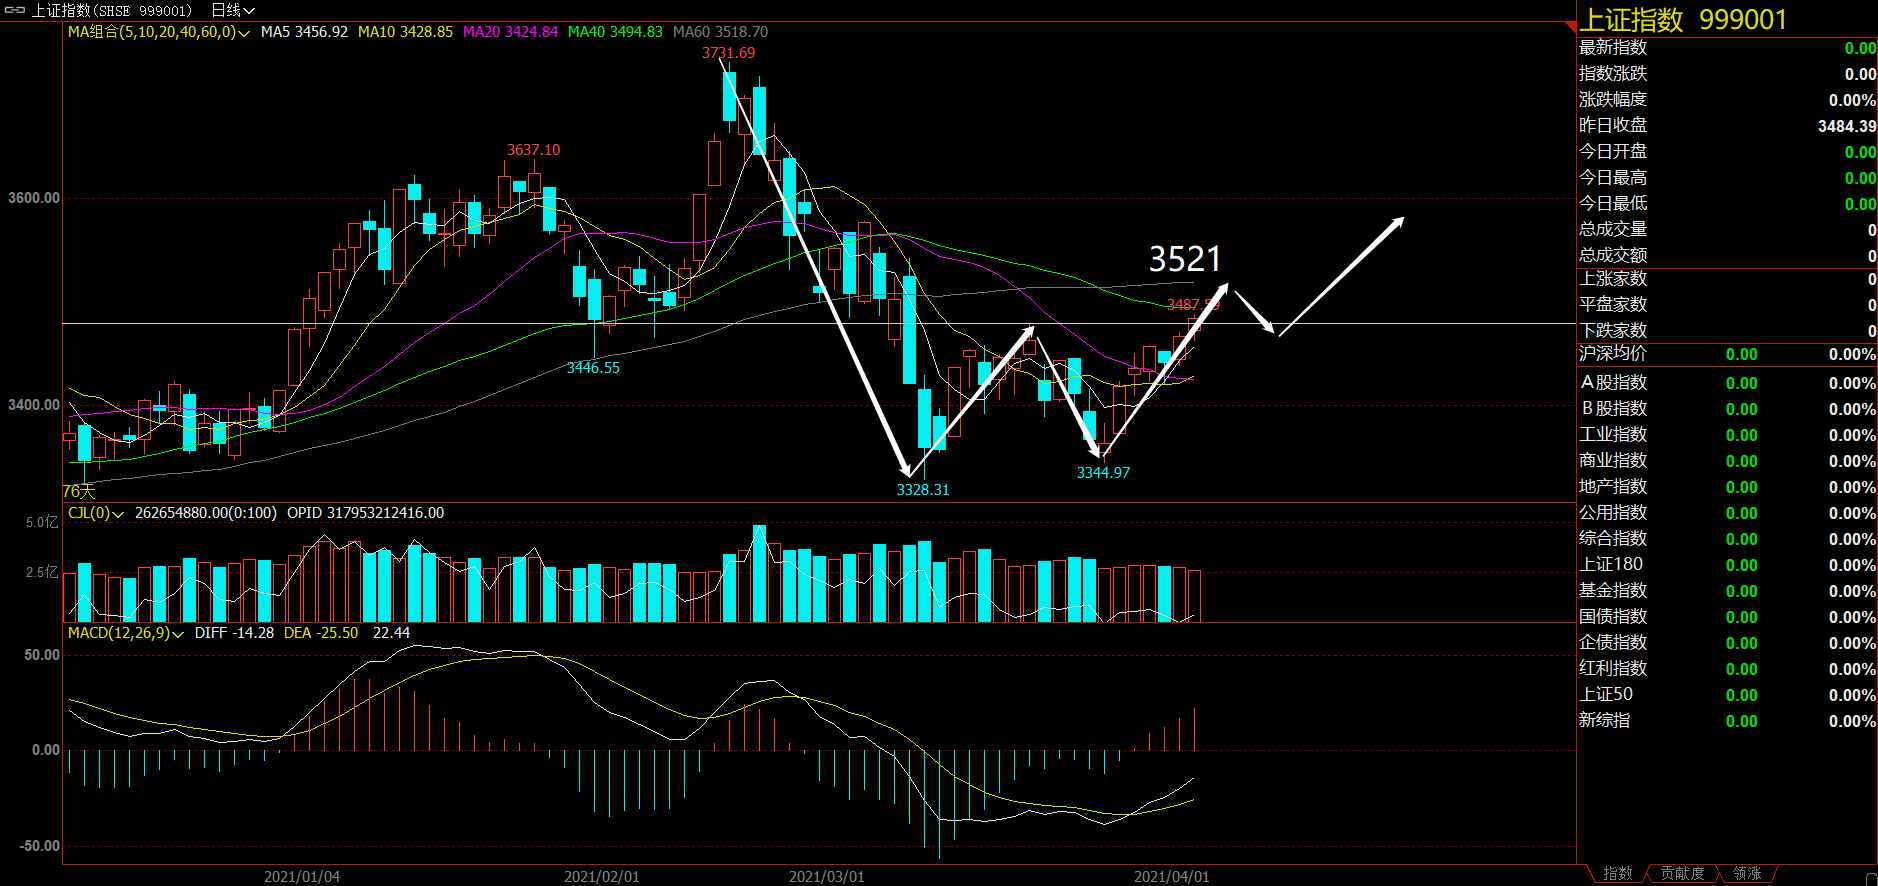Open the 工业指数 index row
The height and width of the screenshot is (886, 1878).
[1727, 435]
